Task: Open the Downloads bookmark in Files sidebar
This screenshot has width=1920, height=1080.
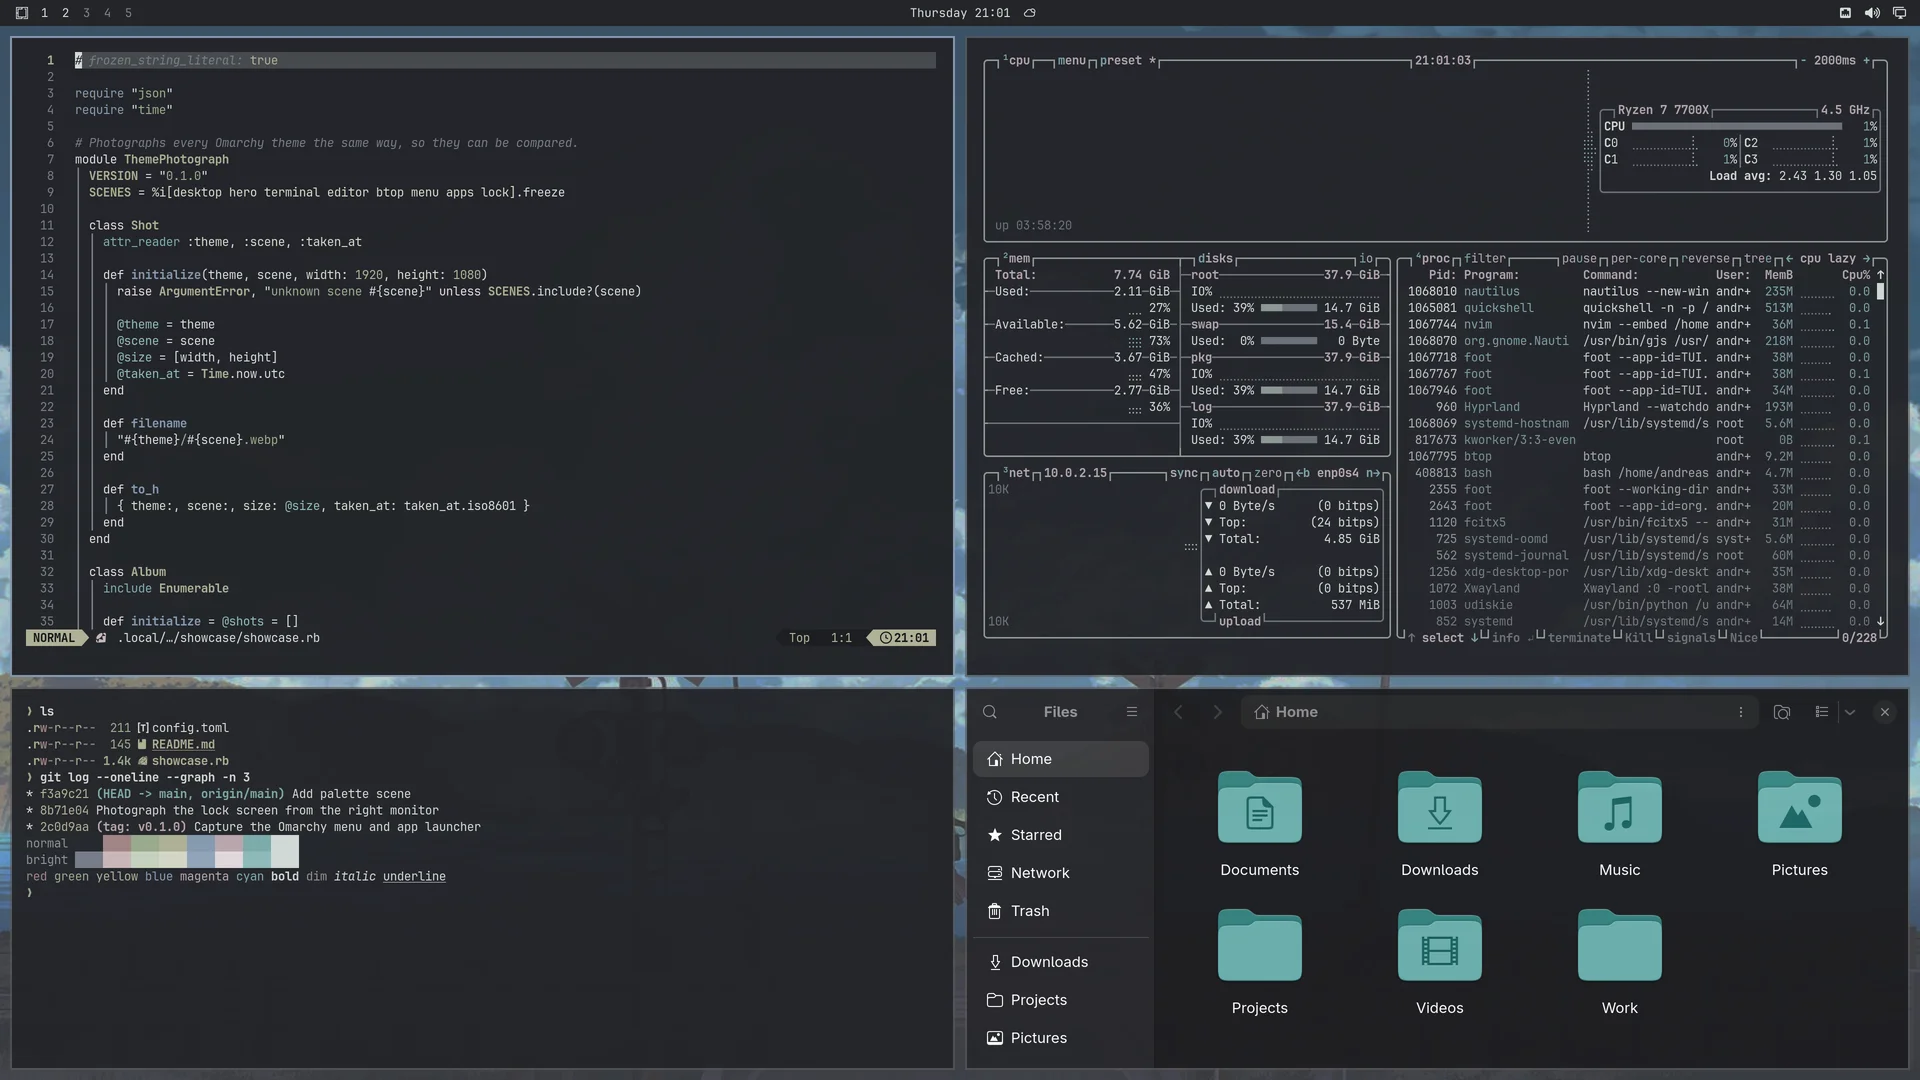Action: (x=1061, y=962)
